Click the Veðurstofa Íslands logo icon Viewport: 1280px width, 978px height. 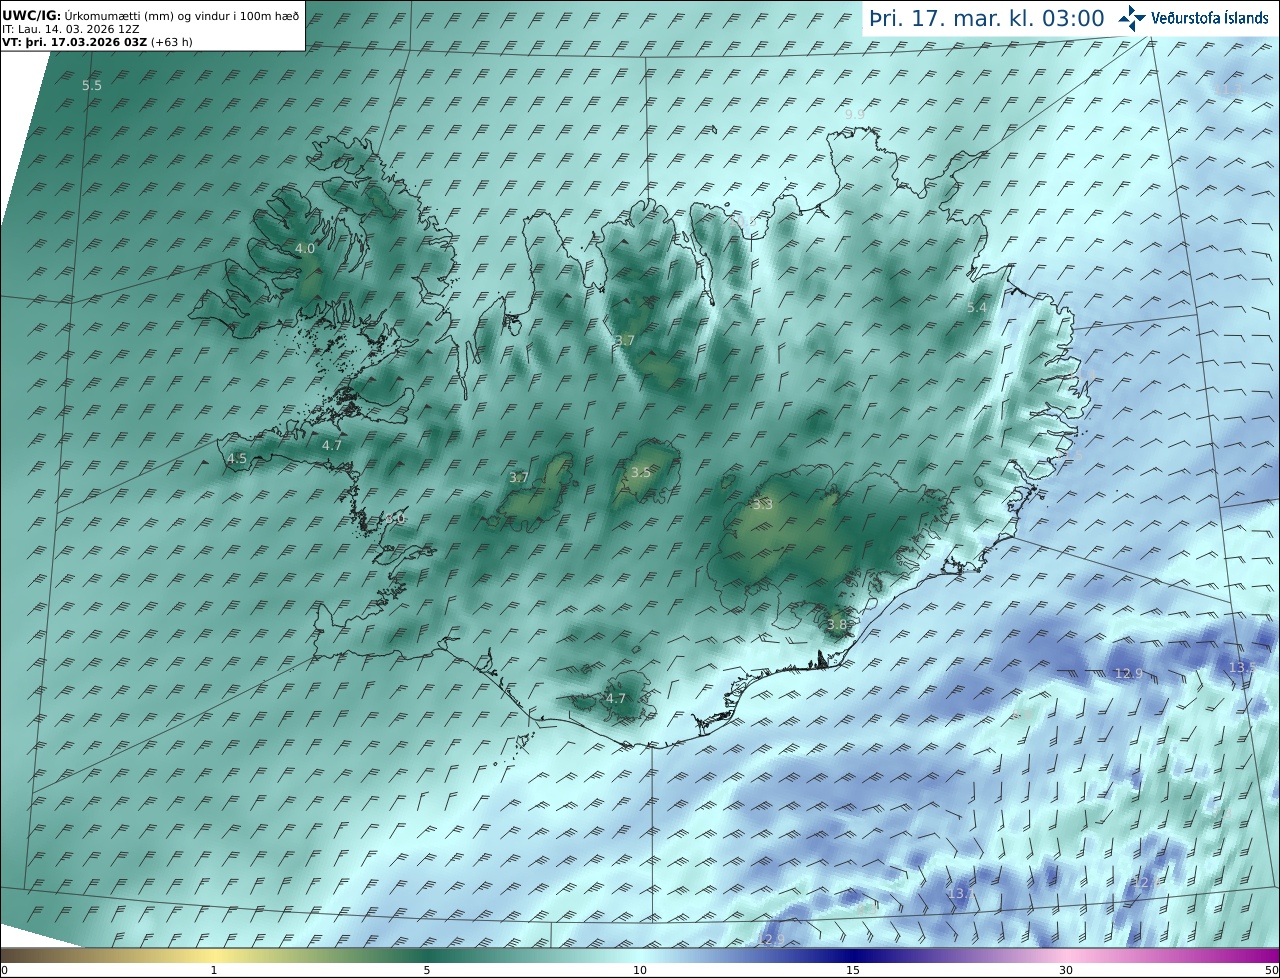point(1132,18)
